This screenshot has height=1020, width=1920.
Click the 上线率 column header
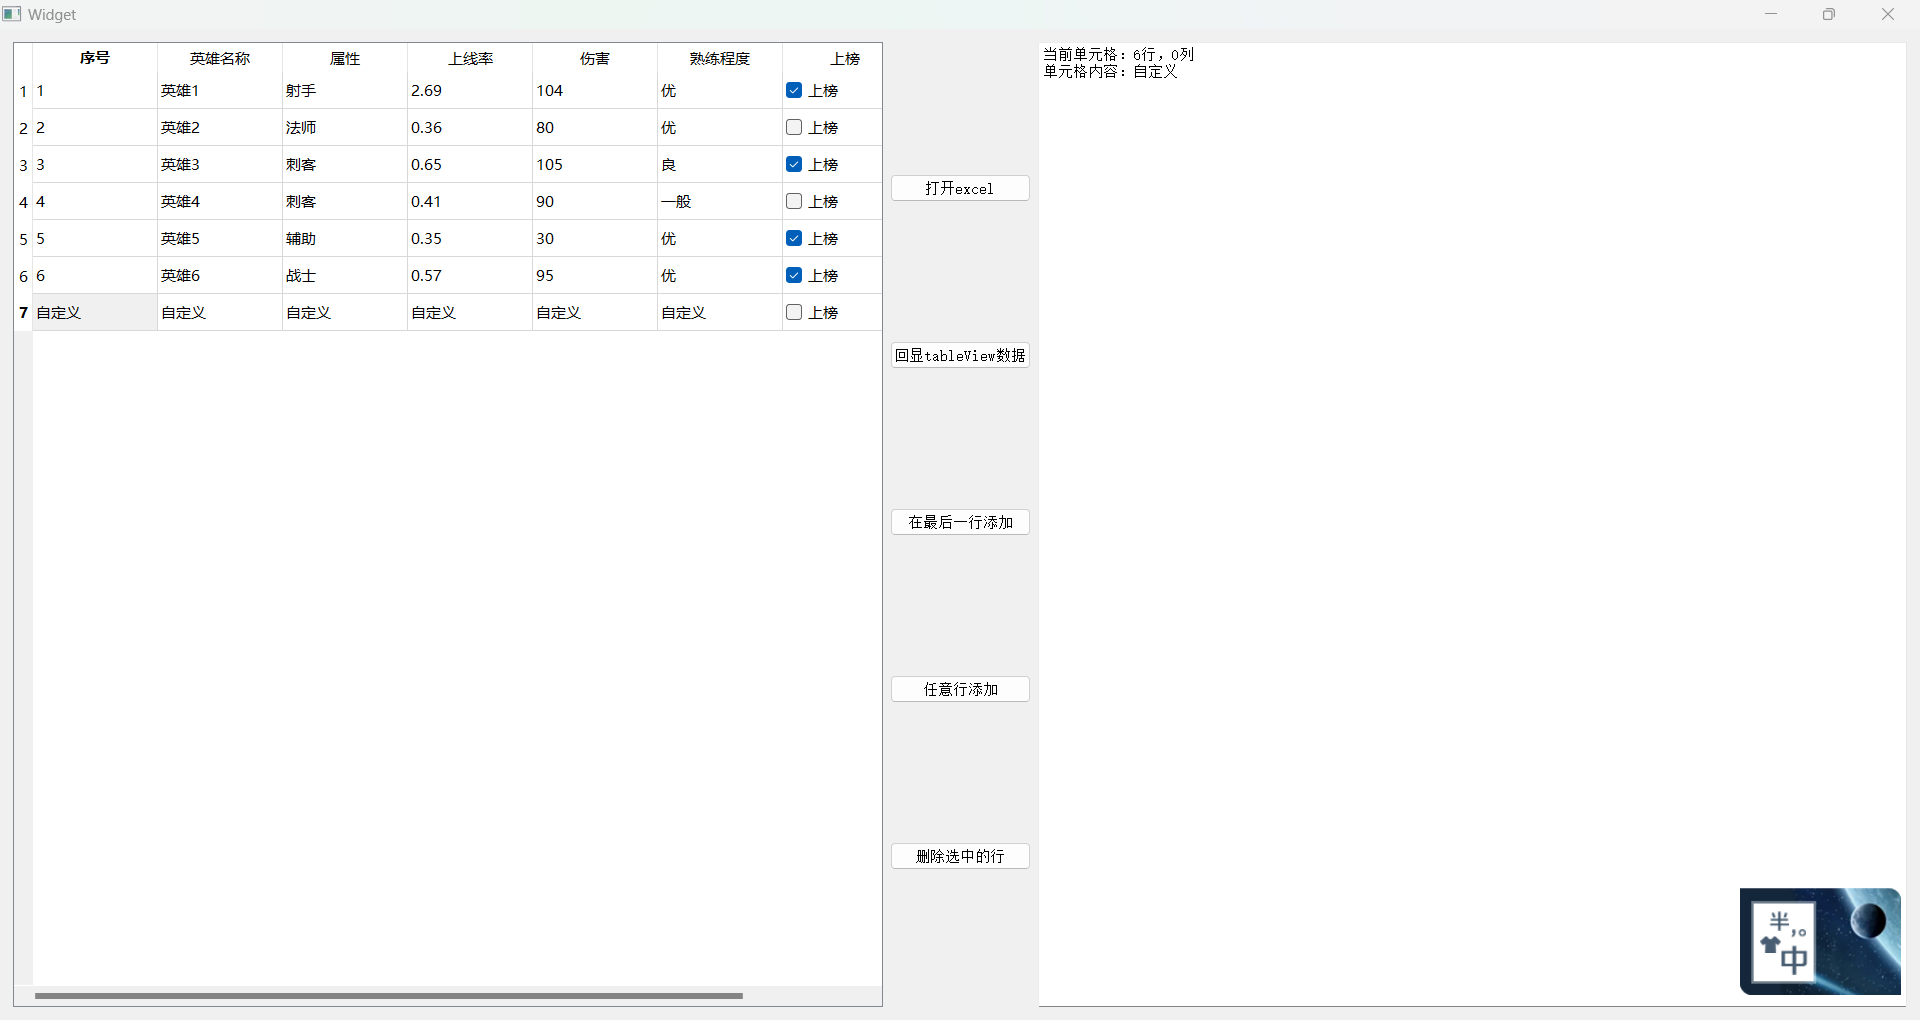point(471,58)
